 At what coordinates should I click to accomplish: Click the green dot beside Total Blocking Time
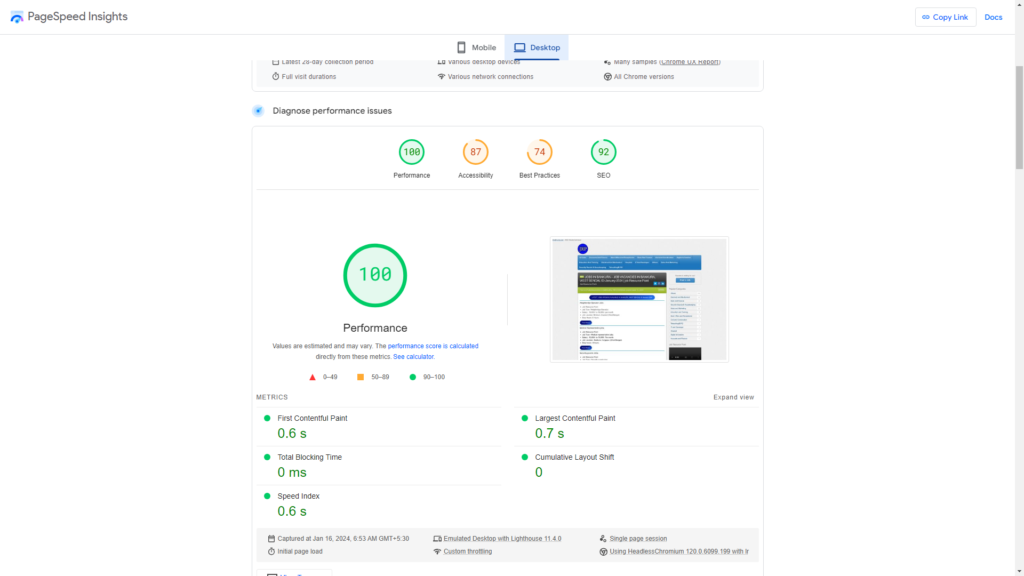point(267,457)
